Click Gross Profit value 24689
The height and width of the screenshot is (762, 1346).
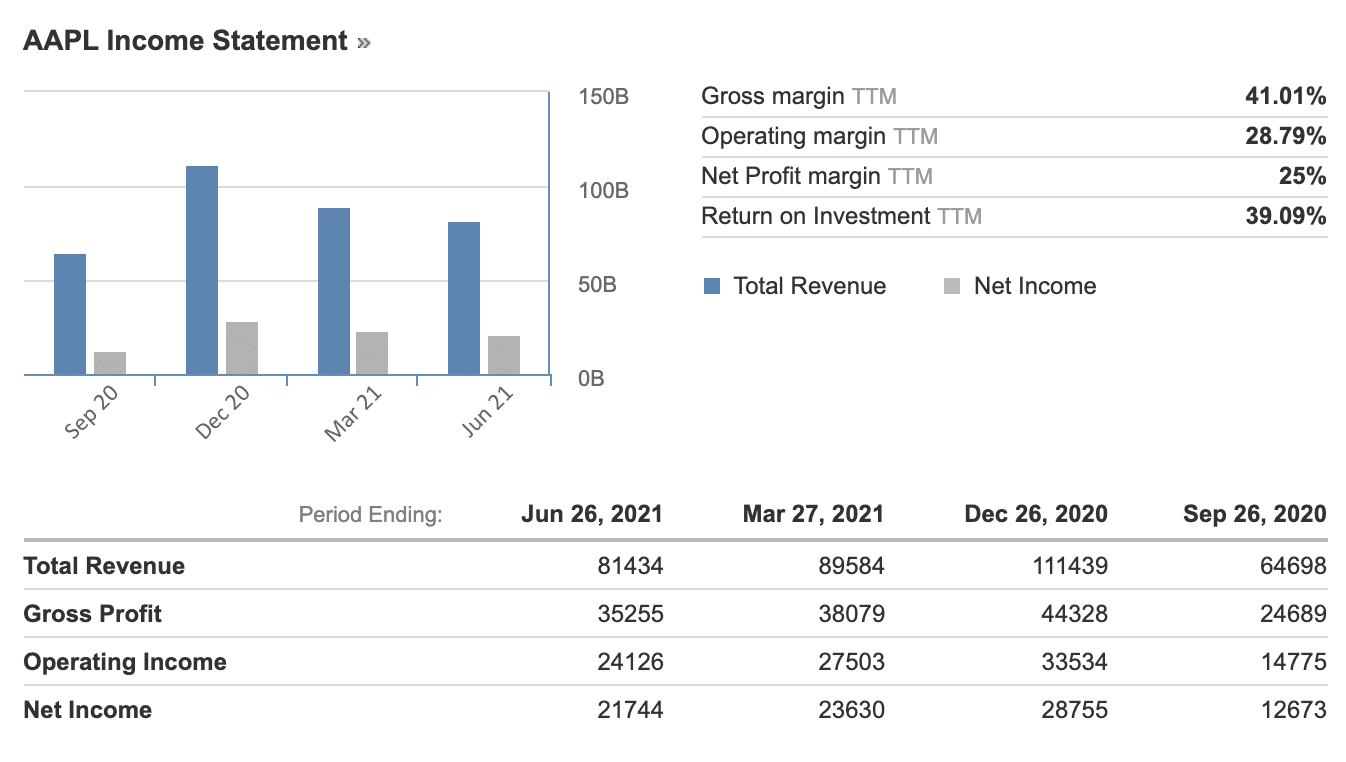(1294, 614)
